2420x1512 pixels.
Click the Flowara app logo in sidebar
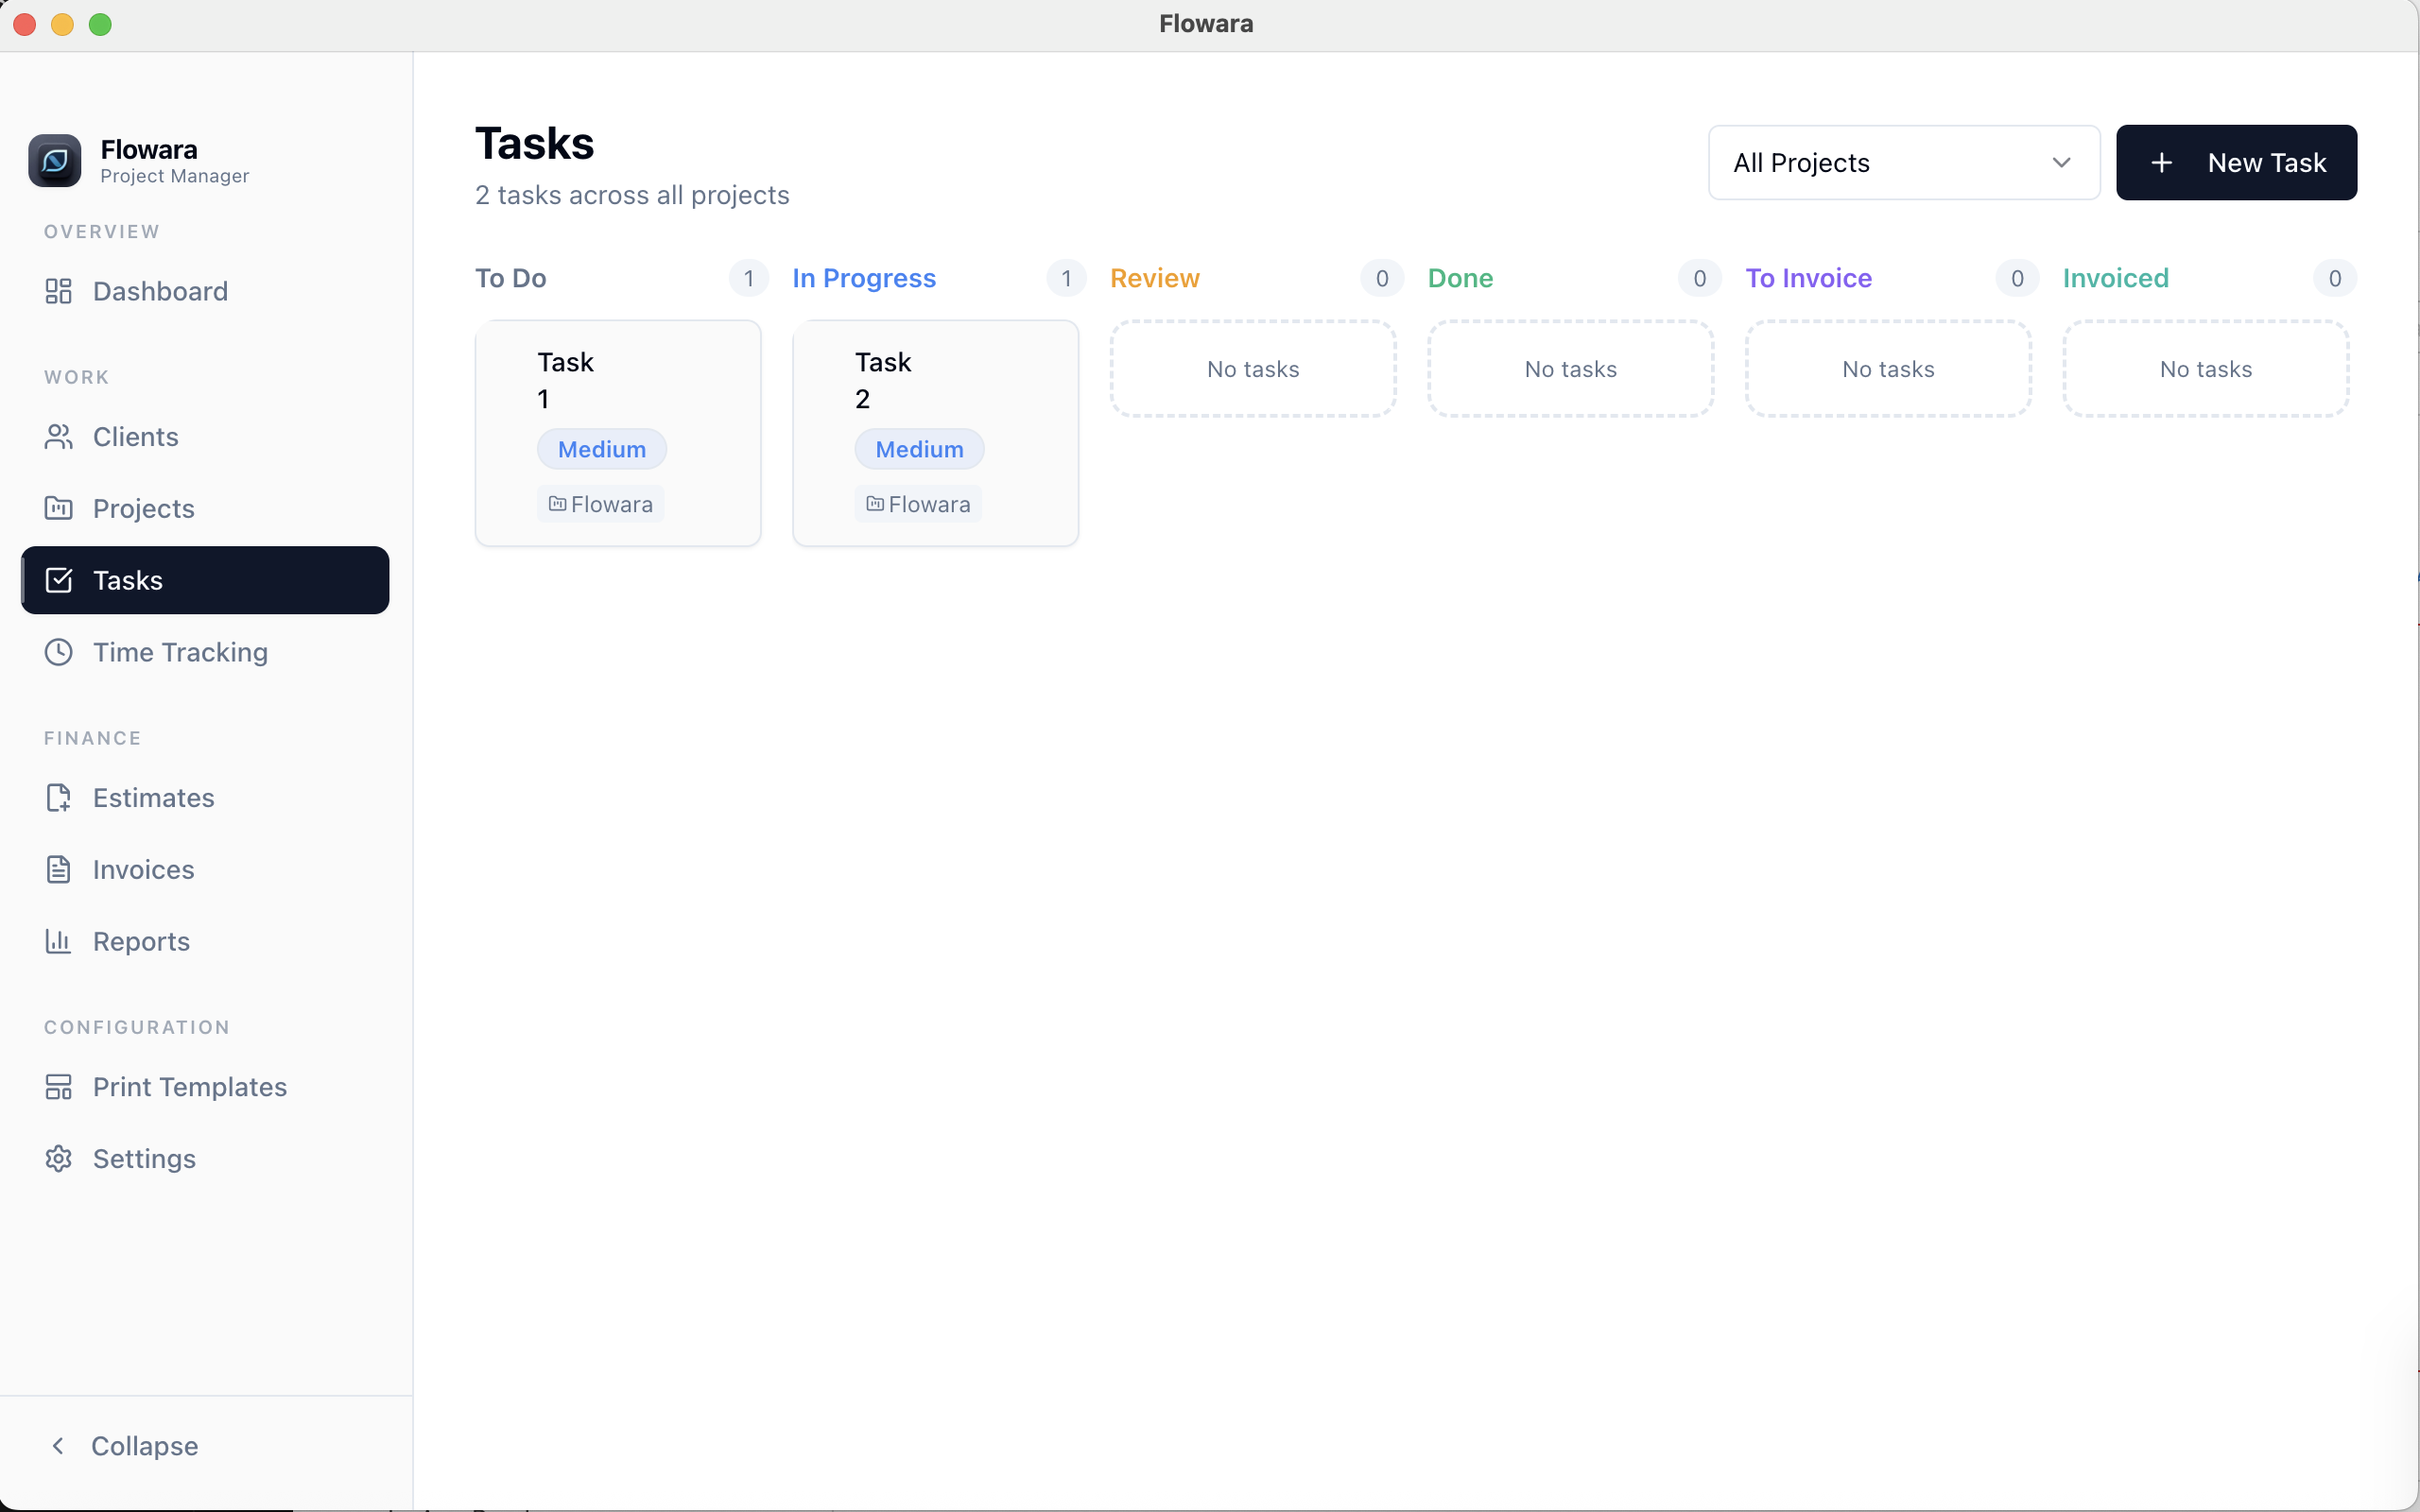click(x=55, y=160)
